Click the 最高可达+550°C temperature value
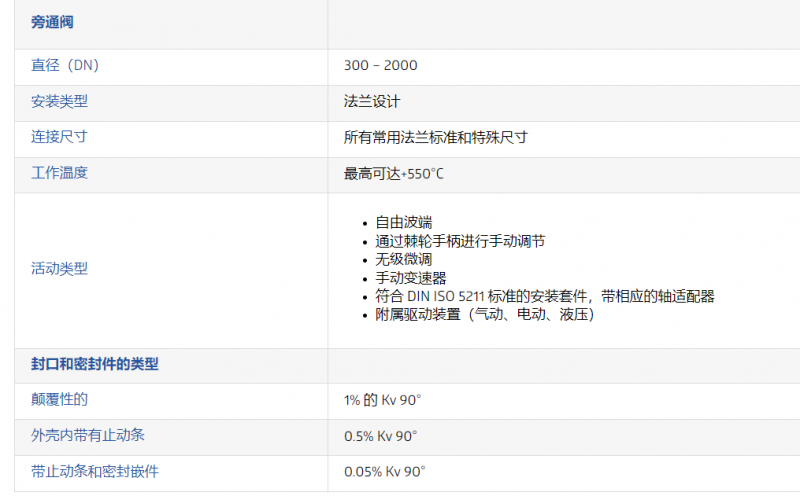 coord(393,173)
